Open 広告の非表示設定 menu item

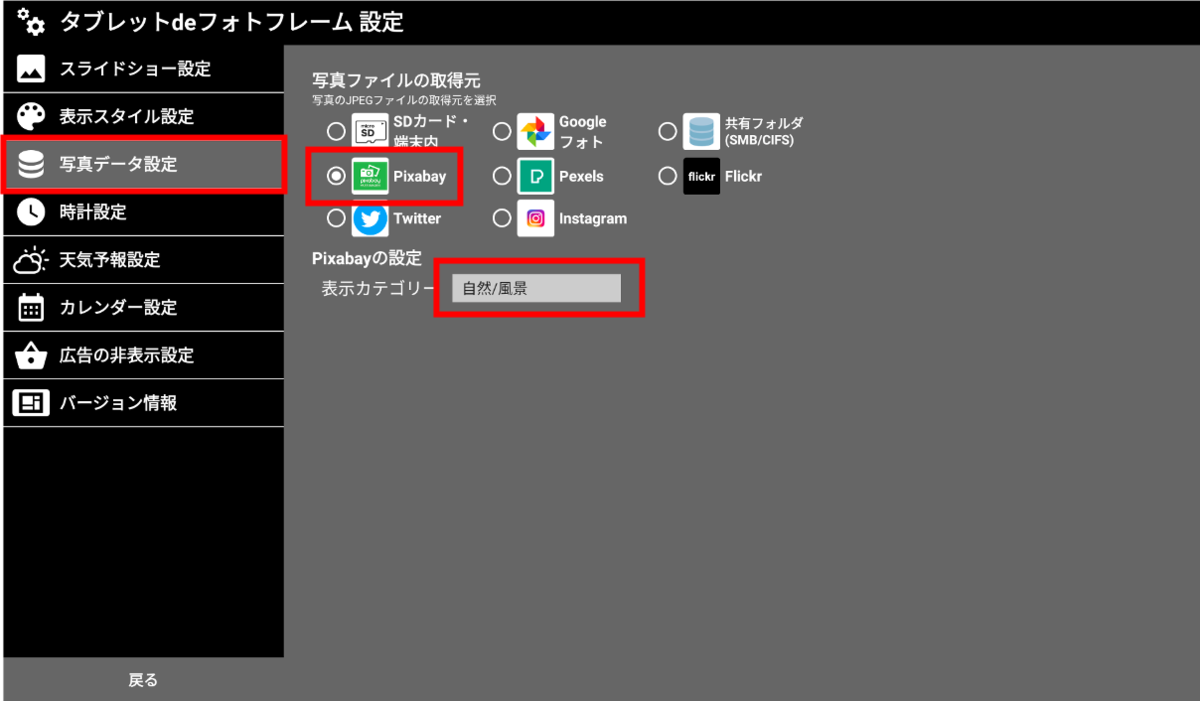pyautogui.click(x=143, y=355)
